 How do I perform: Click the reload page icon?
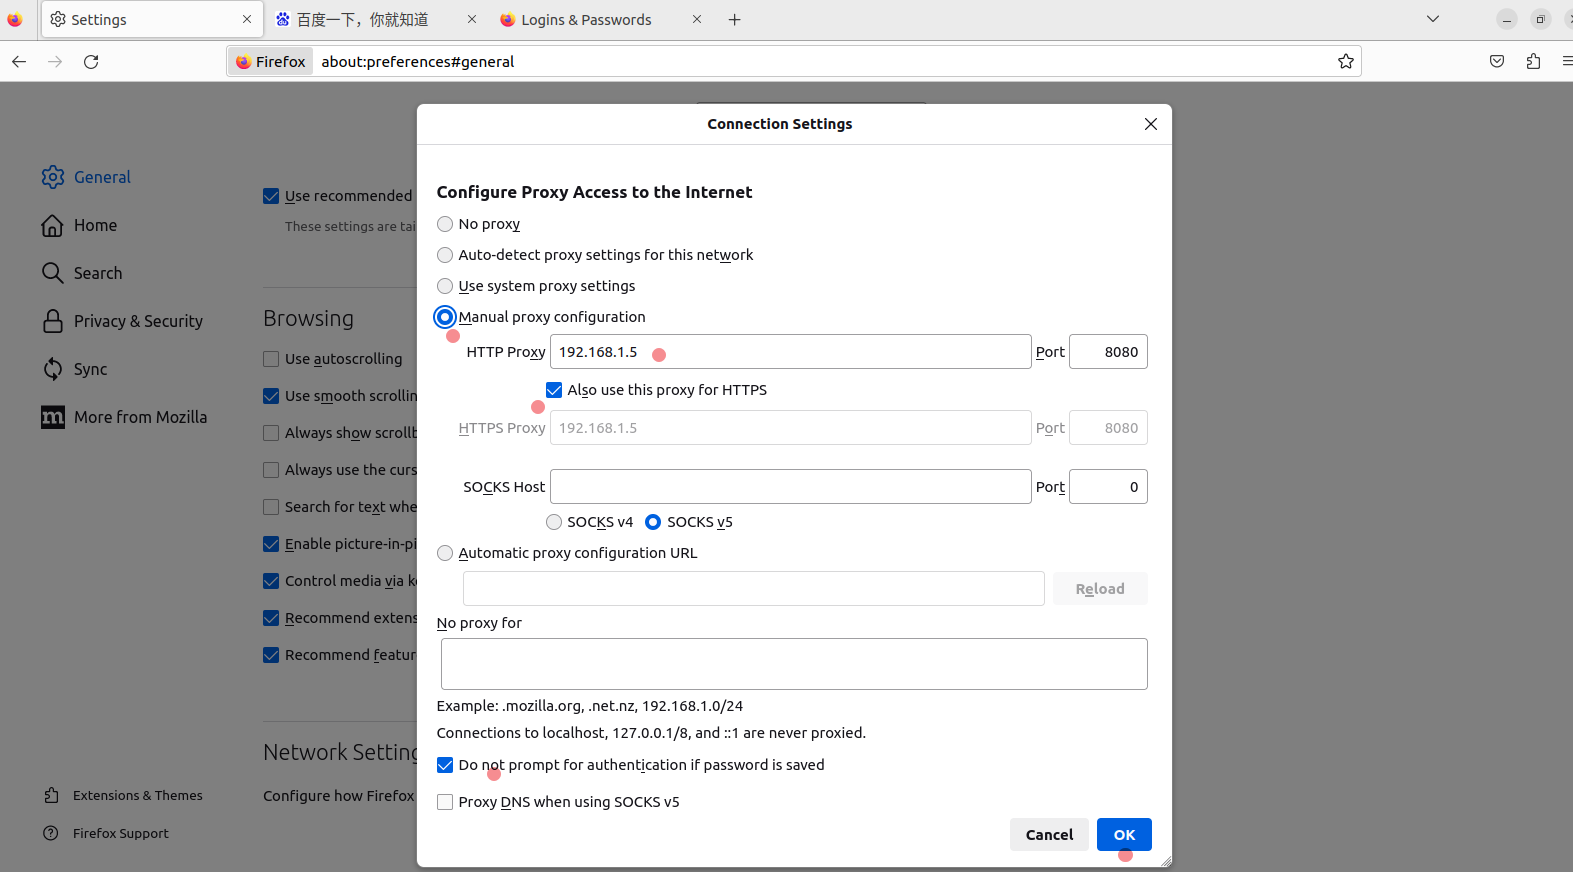click(91, 62)
